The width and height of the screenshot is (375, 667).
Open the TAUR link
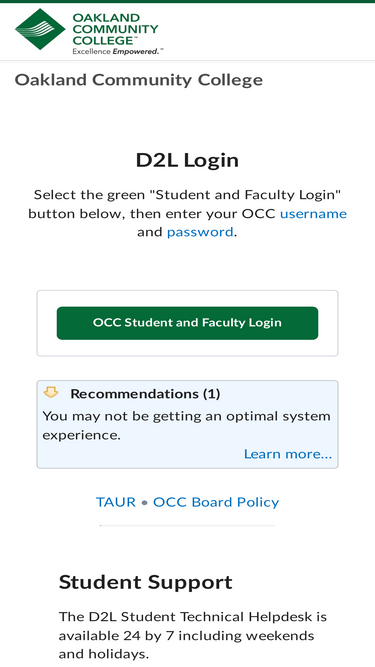pos(116,502)
